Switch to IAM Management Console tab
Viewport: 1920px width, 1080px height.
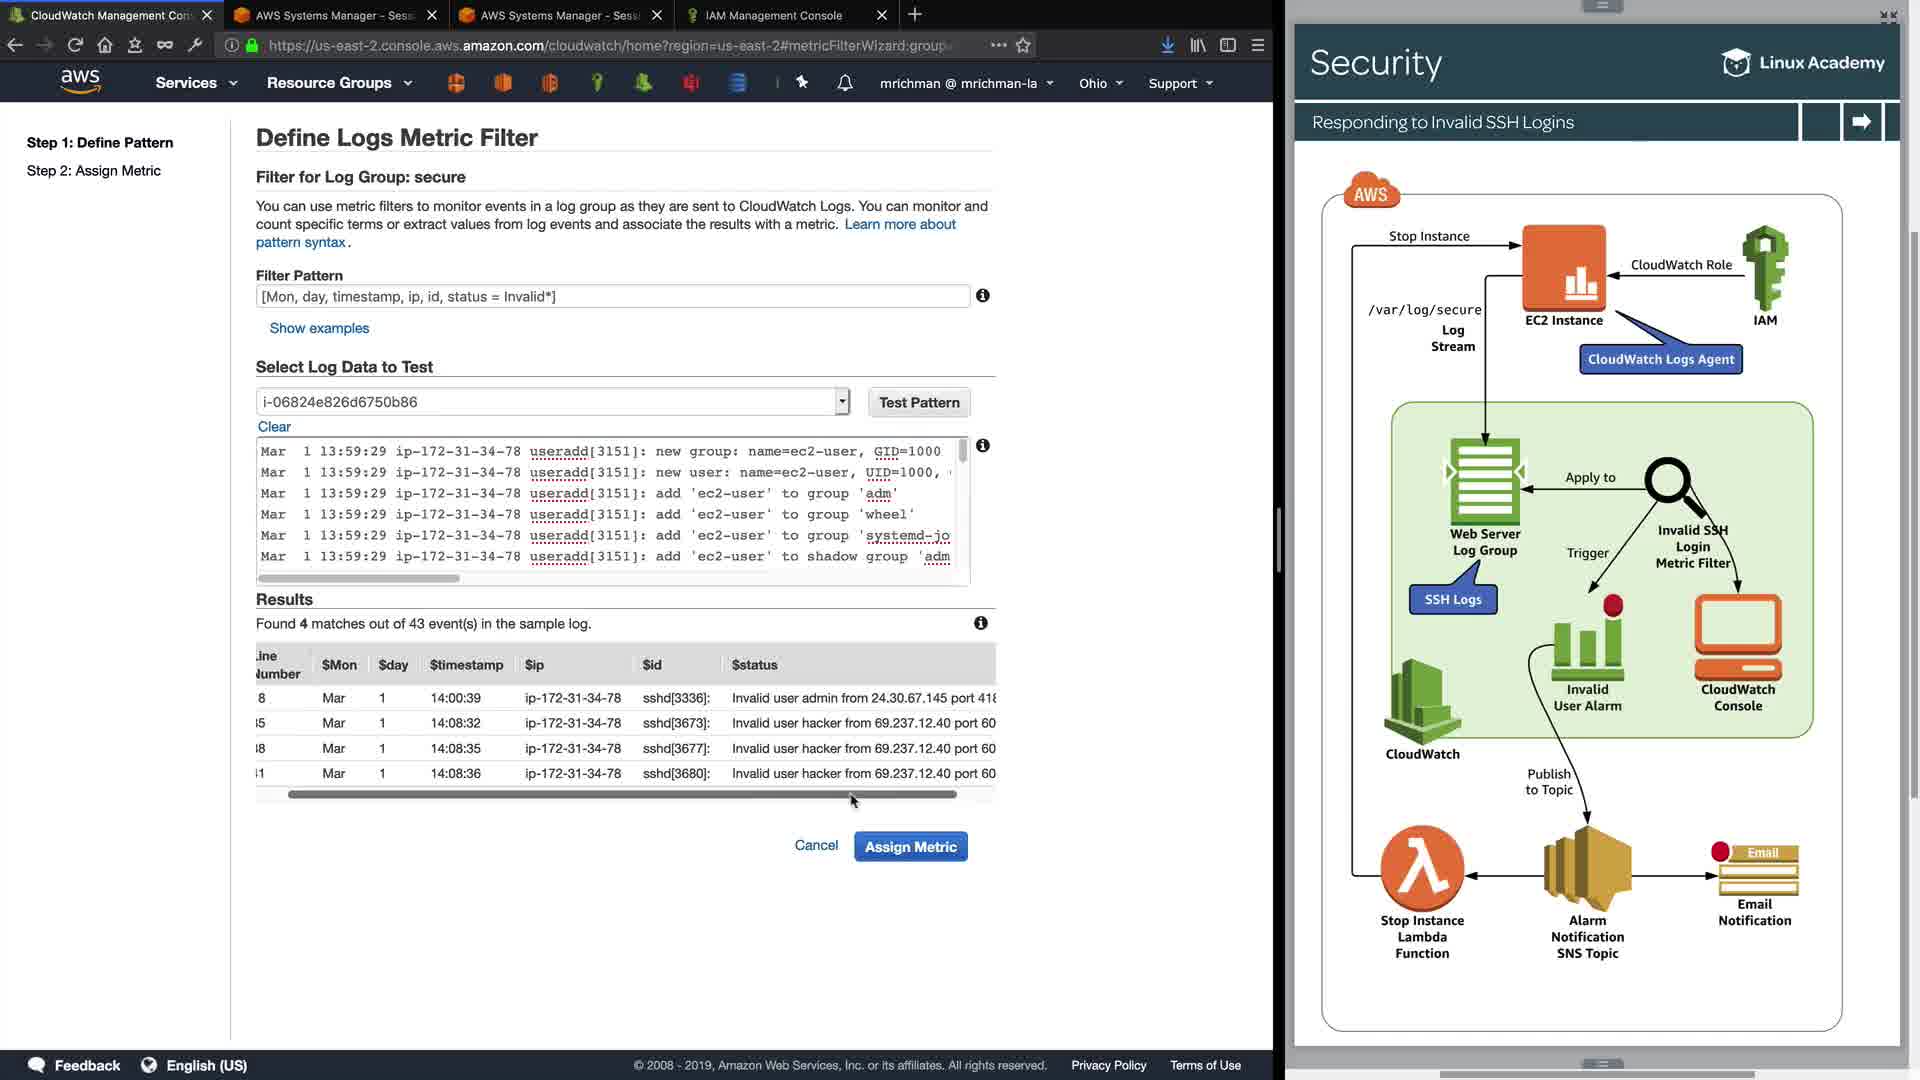pyautogui.click(x=773, y=15)
